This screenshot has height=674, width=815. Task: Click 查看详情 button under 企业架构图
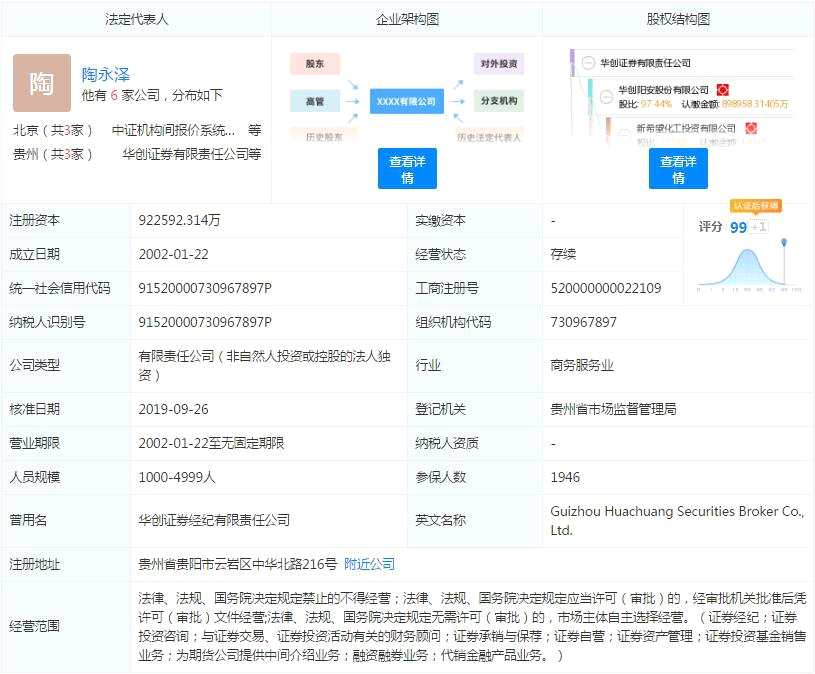[x=407, y=168]
